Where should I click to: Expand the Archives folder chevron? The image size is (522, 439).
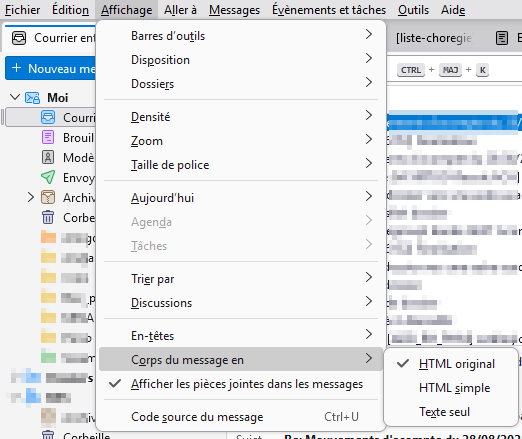click(x=31, y=197)
